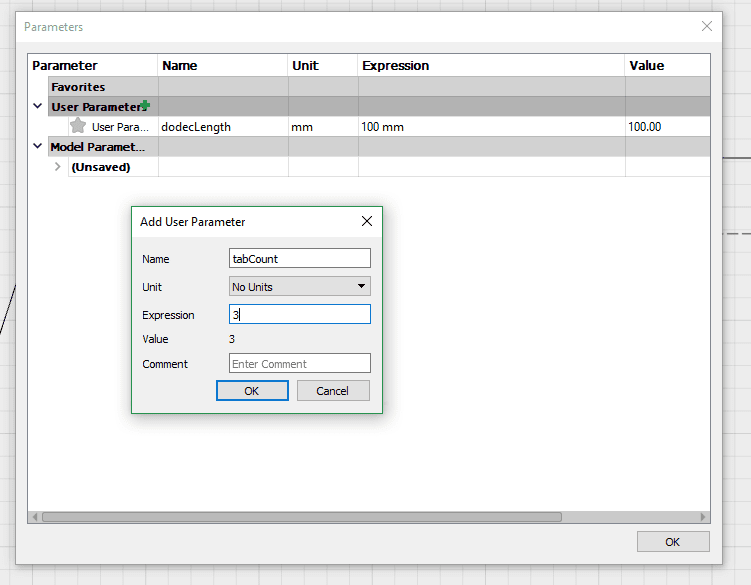This screenshot has width=751, height=585.
Task: Click the dodecLength name cell
Action: [223, 126]
